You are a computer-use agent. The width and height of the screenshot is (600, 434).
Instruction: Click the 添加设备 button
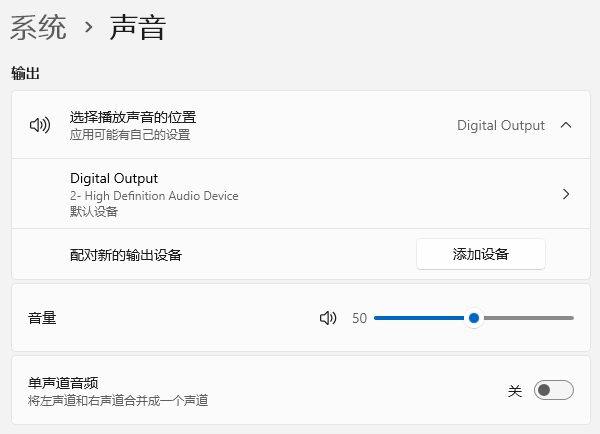click(480, 254)
